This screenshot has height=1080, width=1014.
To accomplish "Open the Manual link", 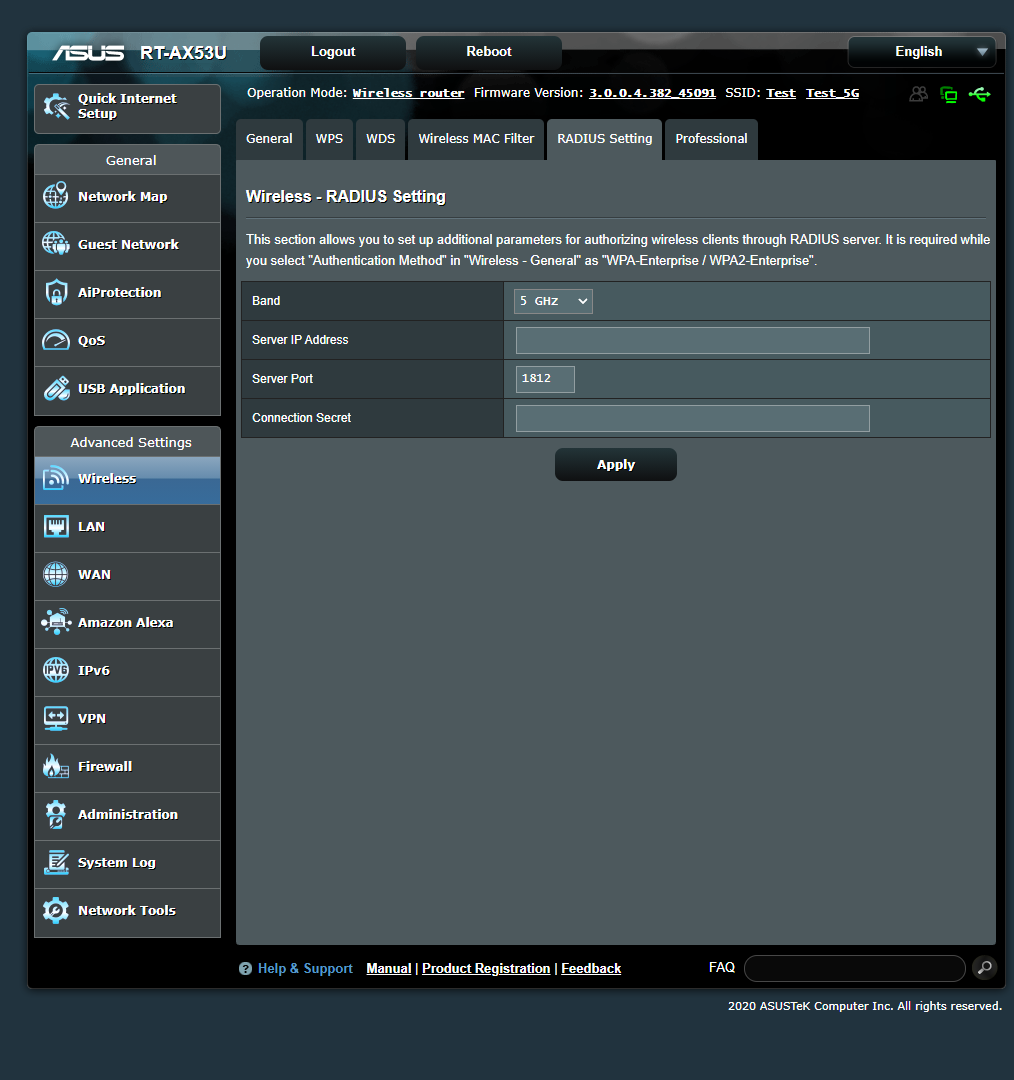I will tap(389, 968).
